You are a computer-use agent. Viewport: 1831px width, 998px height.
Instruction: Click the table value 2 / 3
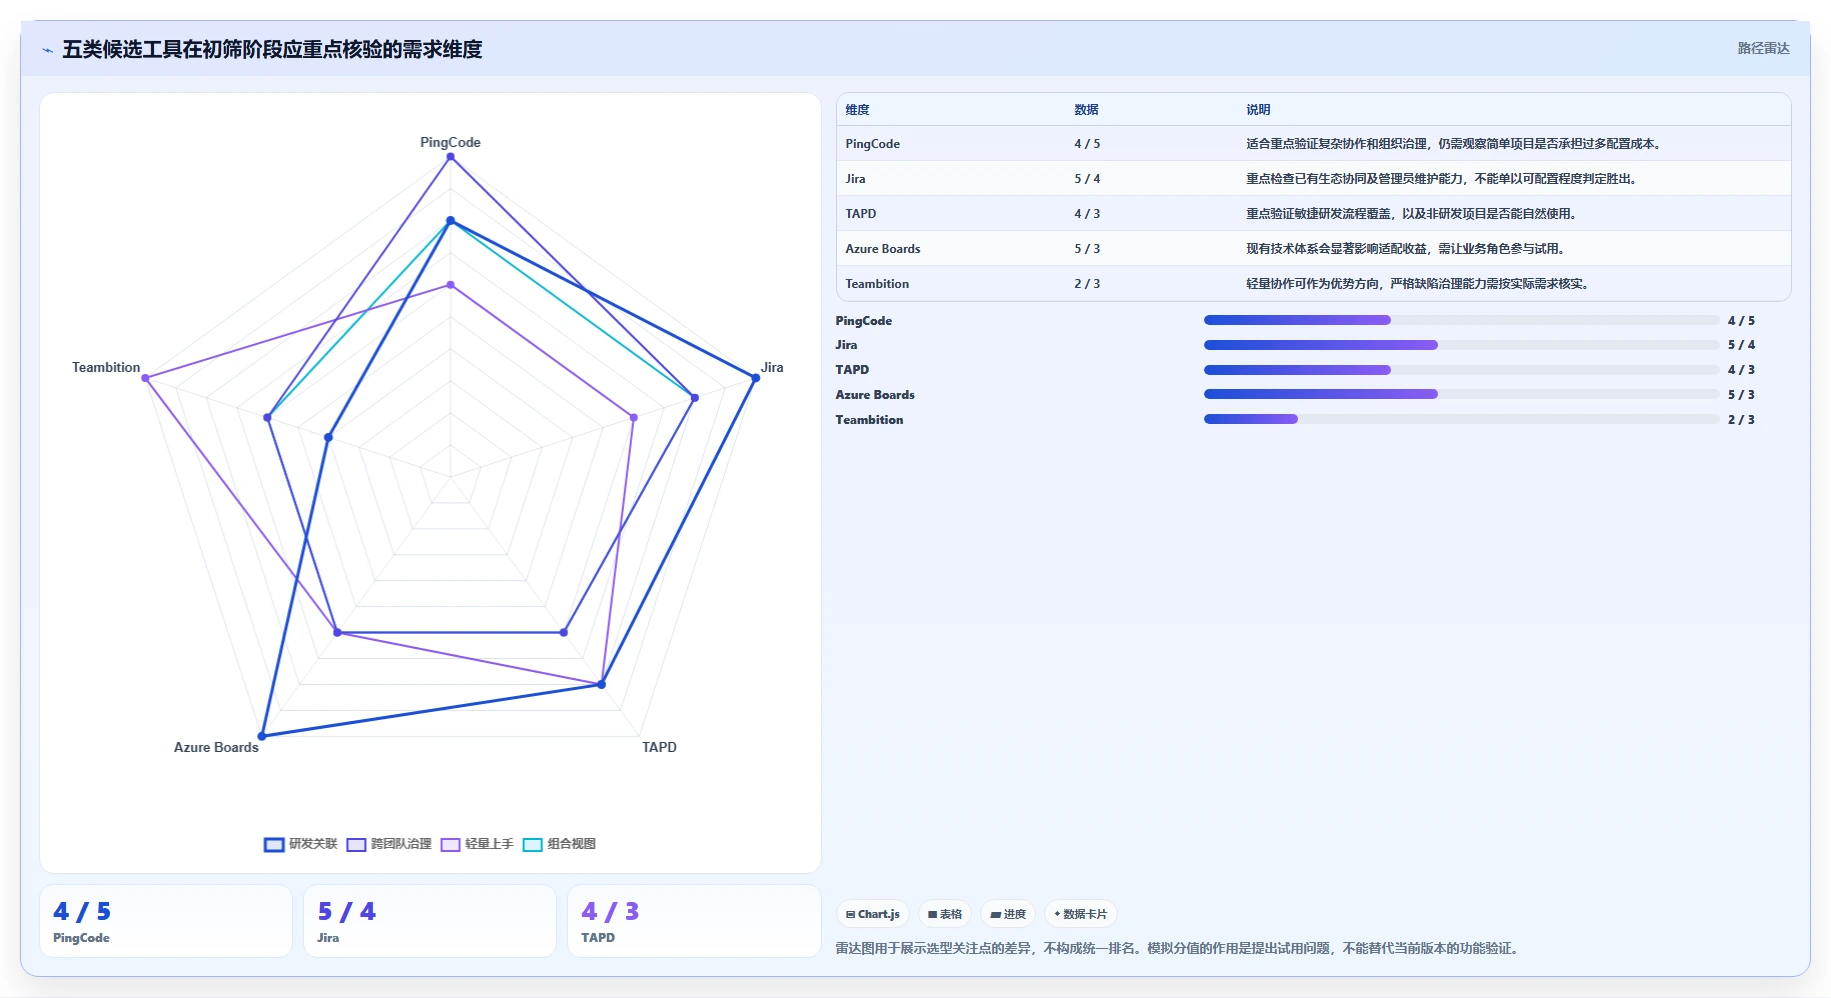click(x=1087, y=284)
